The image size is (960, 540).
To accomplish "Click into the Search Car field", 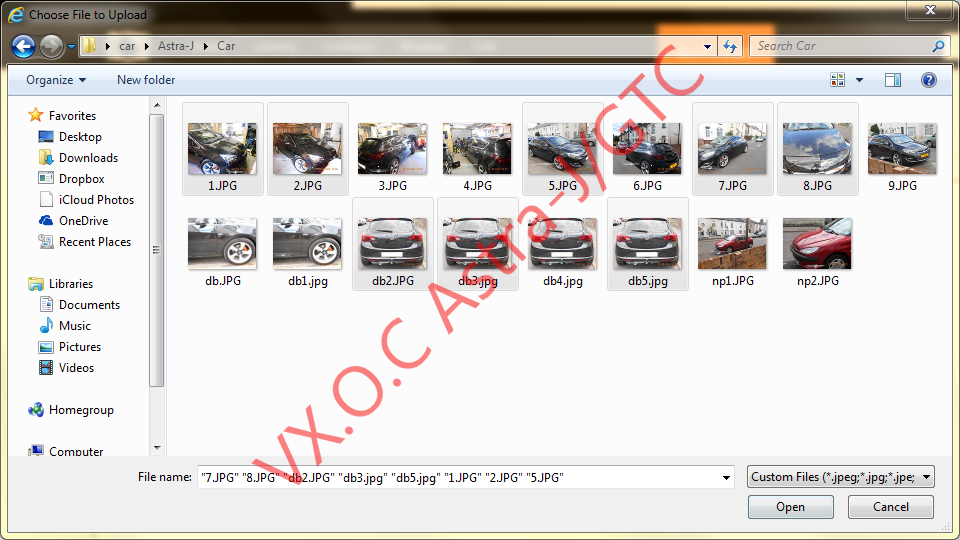I will pos(842,46).
